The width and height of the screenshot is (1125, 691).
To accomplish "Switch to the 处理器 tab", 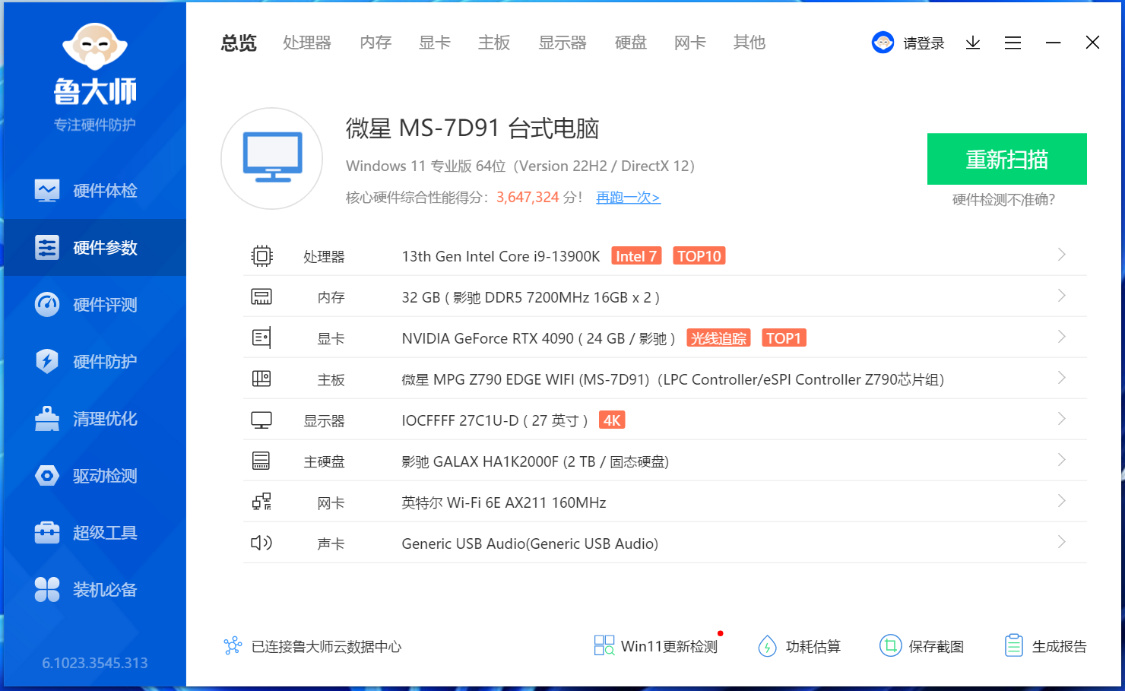I will (307, 43).
